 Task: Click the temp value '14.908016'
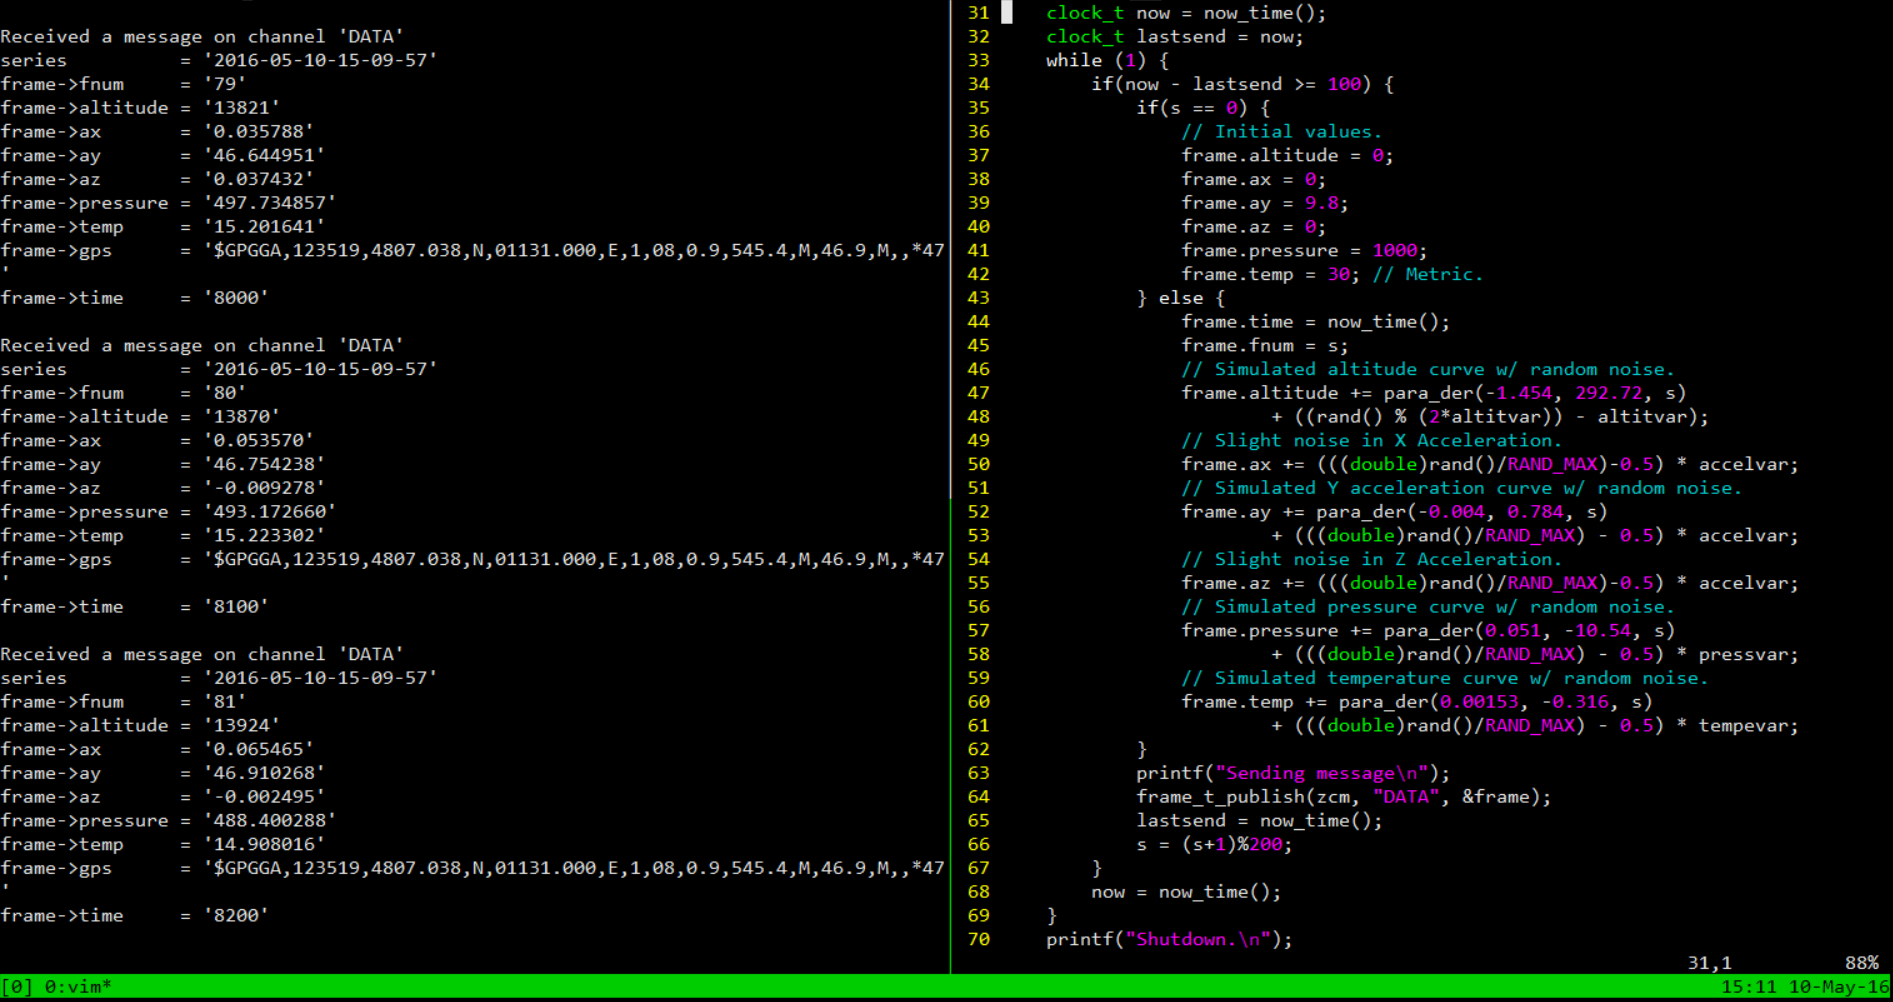pyautogui.click(x=264, y=845)
